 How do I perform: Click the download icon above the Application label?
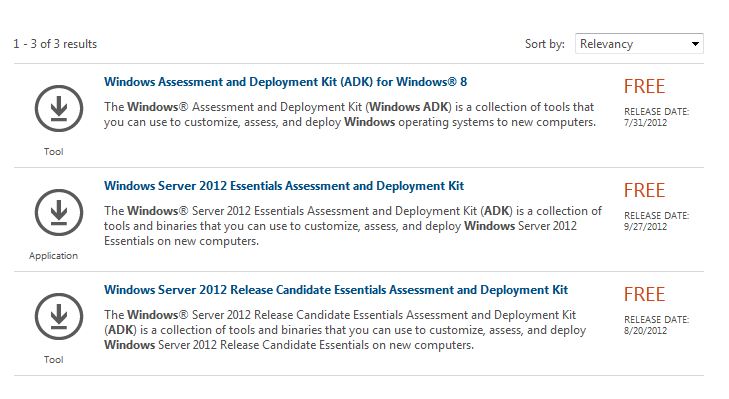click(59, 213)
